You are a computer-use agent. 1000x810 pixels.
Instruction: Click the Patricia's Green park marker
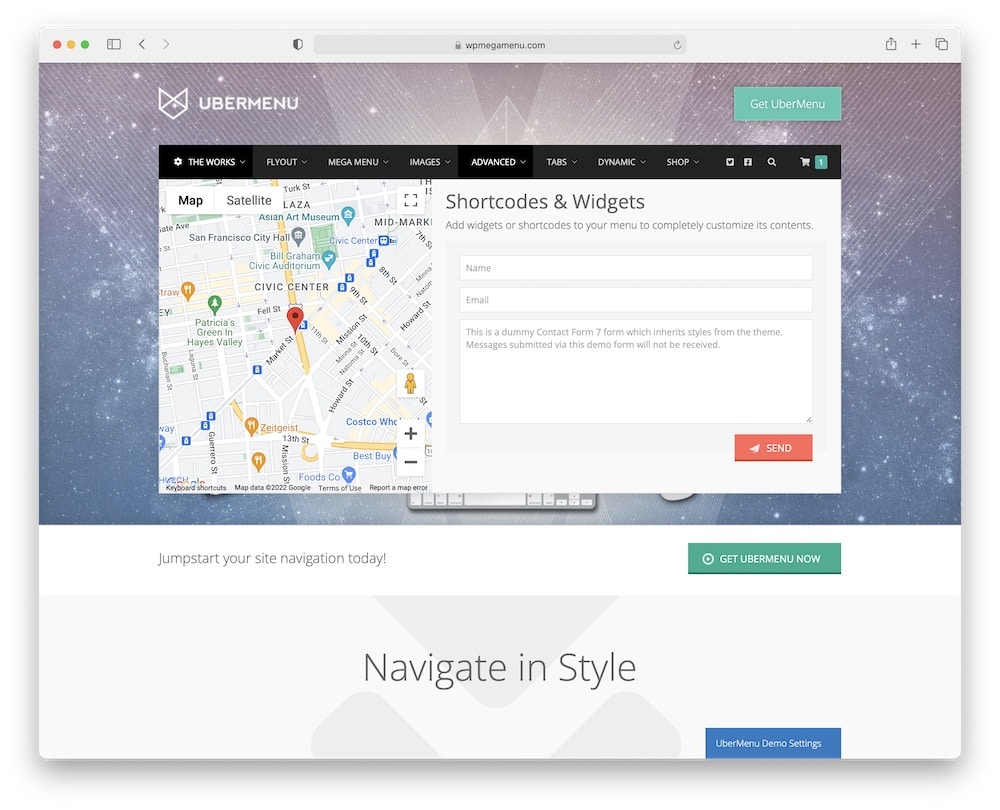point(214,304)
